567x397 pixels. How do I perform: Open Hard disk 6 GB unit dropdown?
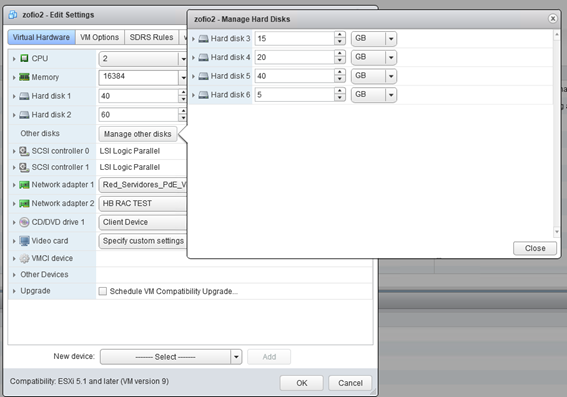coord(391,95)
